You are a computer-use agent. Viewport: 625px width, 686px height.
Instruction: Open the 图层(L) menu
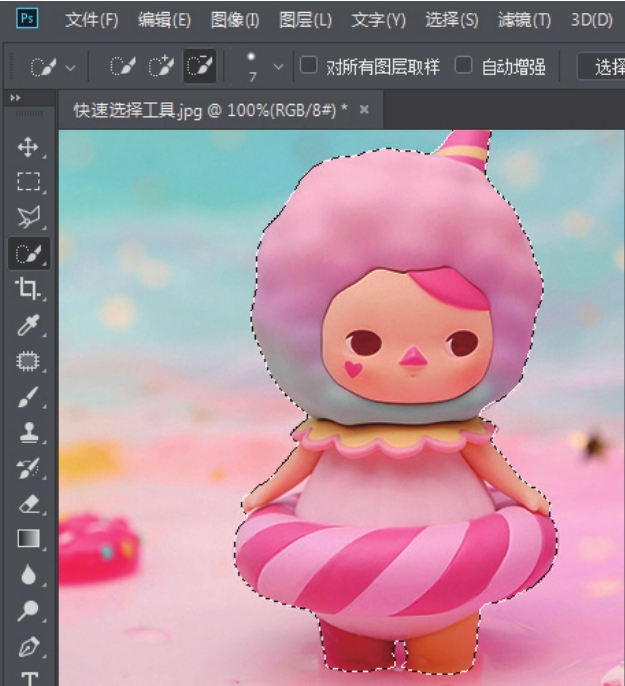click(306, 20)
